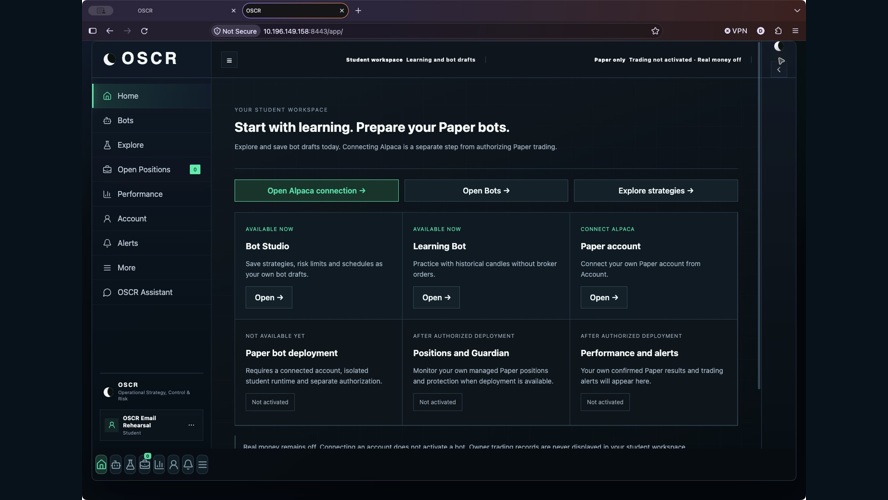Click Not activated under Paper bot deployment
888x500 pixels.
[270, 402]
